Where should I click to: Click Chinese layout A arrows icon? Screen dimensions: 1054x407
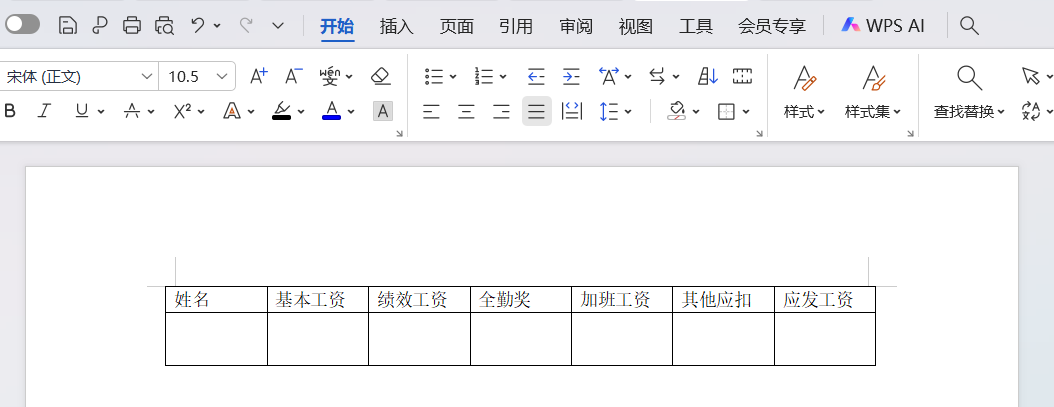point(608,76)
